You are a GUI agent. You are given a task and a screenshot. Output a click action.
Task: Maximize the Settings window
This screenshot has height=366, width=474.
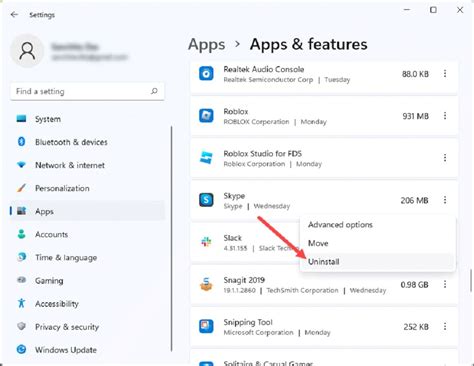click(433, 10)
